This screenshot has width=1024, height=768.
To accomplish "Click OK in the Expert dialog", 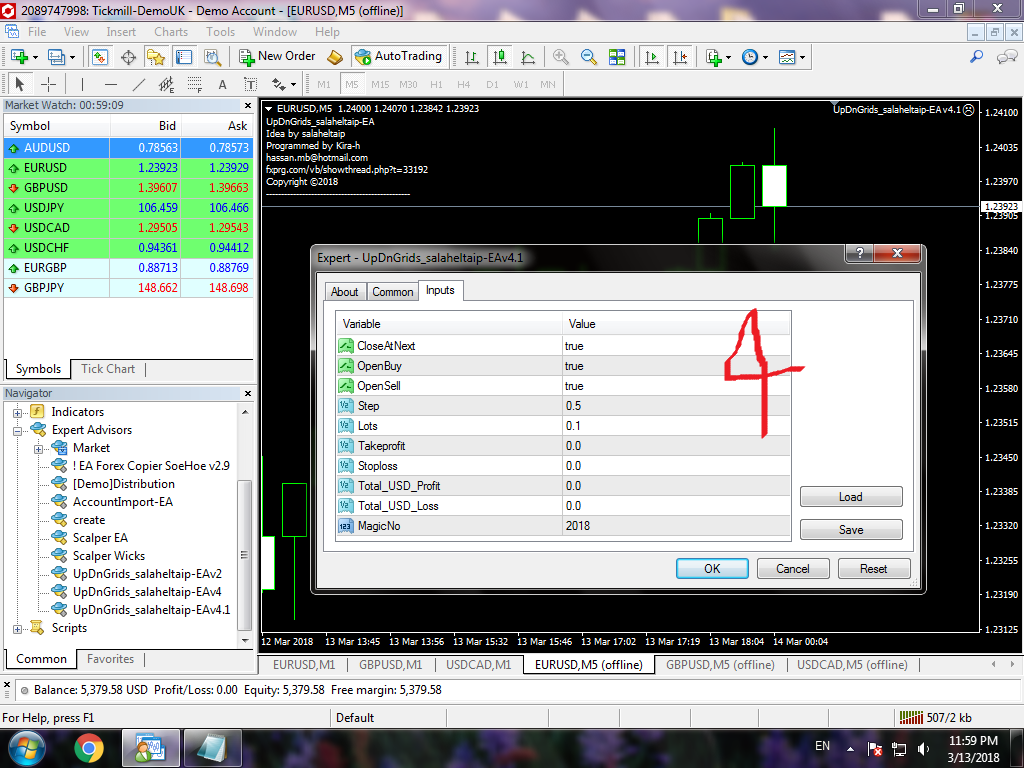I will pos(712,569).
